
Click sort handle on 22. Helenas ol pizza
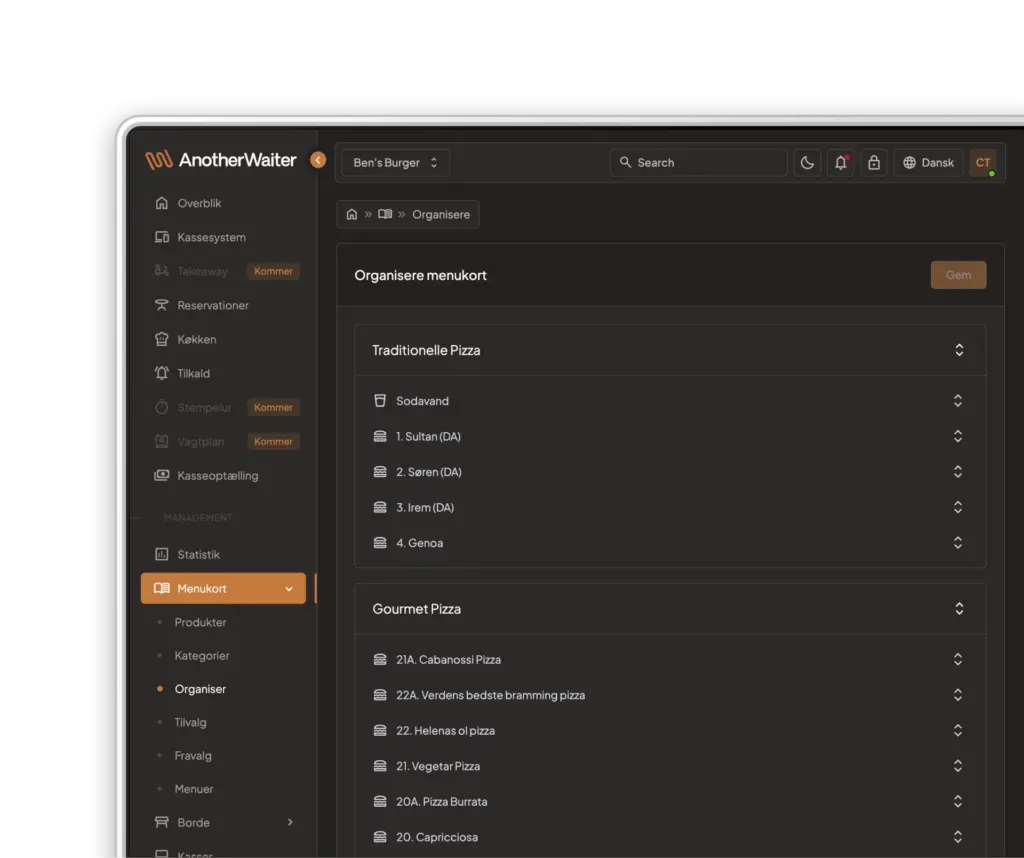click(x=957, y=730)
